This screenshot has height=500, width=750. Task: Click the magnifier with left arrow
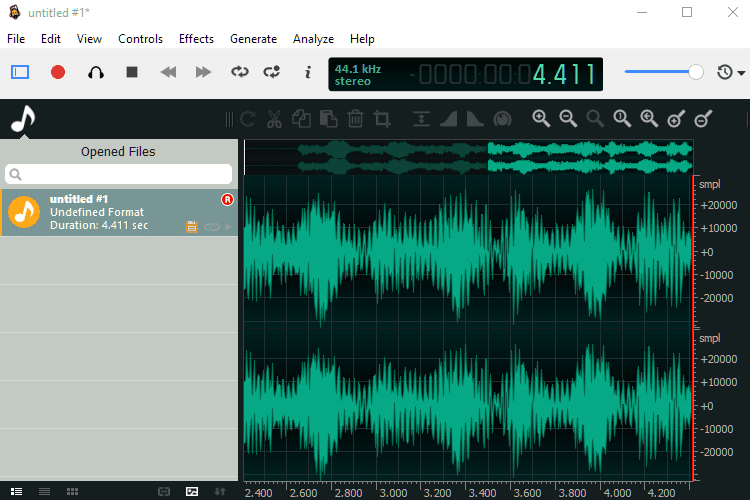[649, 119]
